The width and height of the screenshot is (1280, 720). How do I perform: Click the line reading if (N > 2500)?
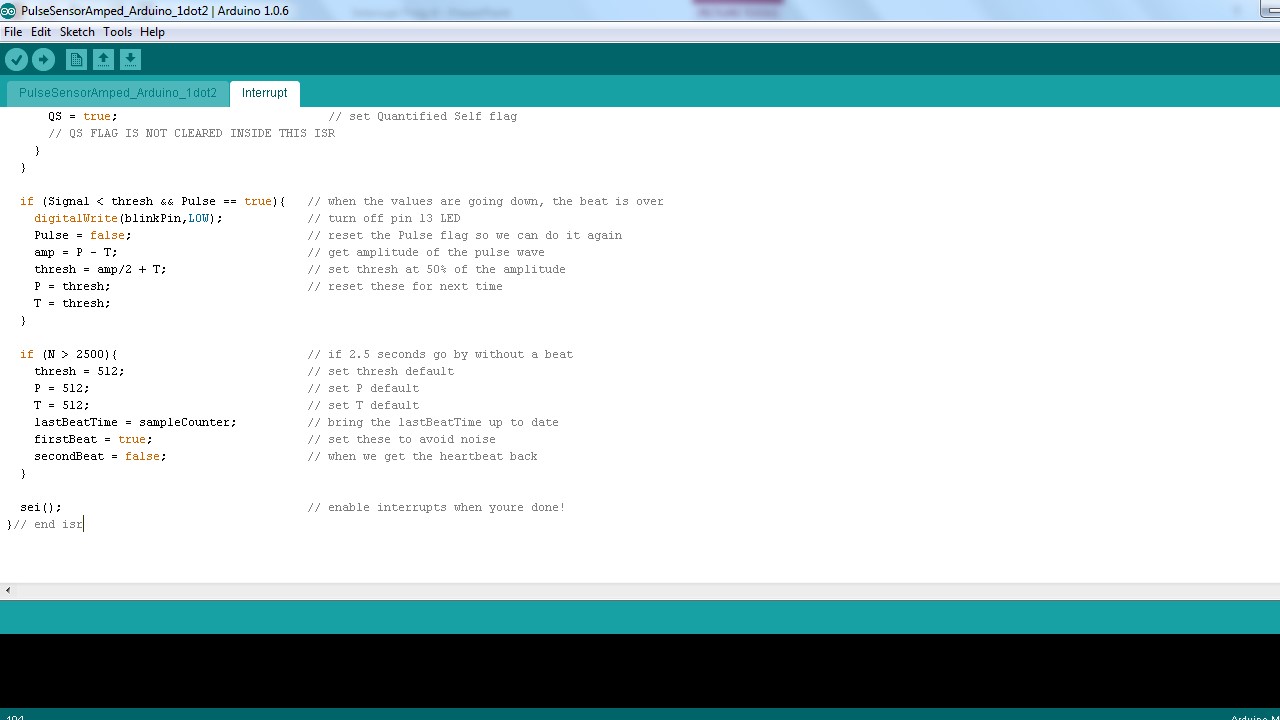(70, 354)
